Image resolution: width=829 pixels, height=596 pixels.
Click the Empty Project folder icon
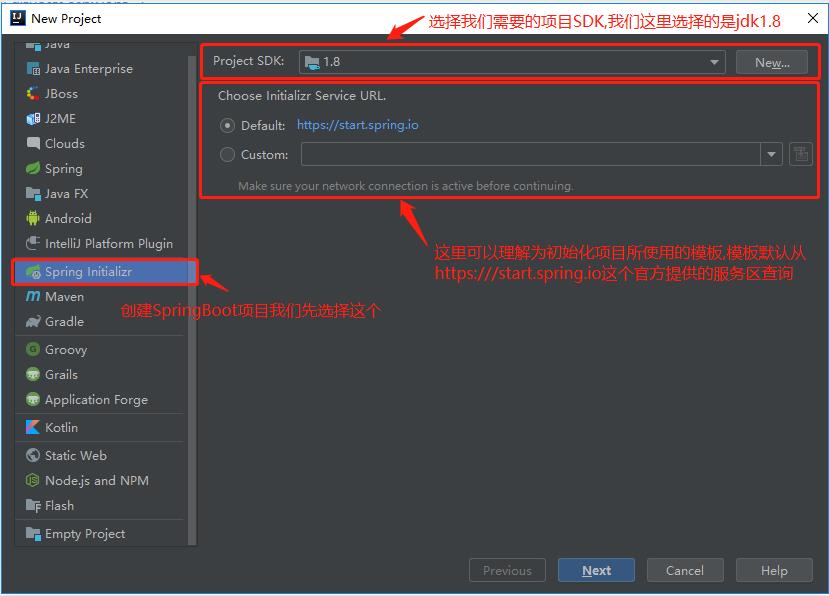pyautogui.click(x=33, y=534)
